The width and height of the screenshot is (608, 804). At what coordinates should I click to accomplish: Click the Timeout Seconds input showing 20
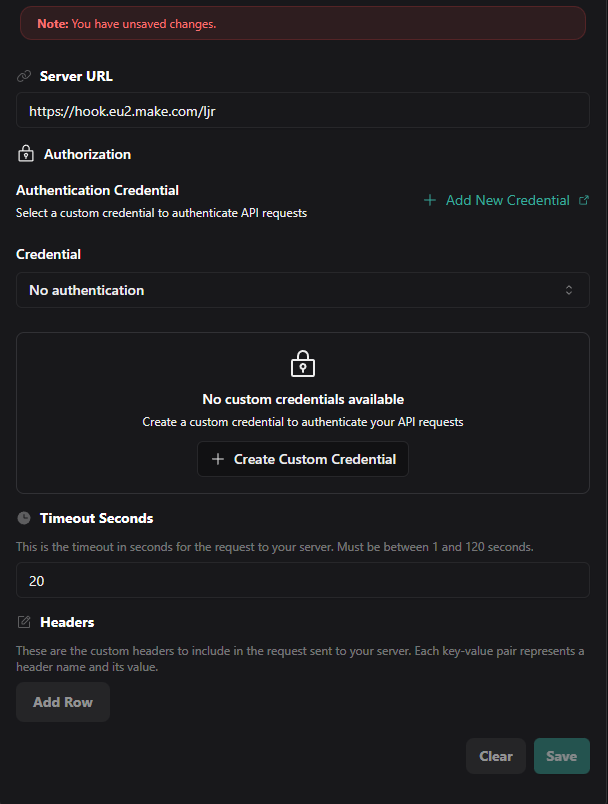pyautogui.click(x=302, y=581)
